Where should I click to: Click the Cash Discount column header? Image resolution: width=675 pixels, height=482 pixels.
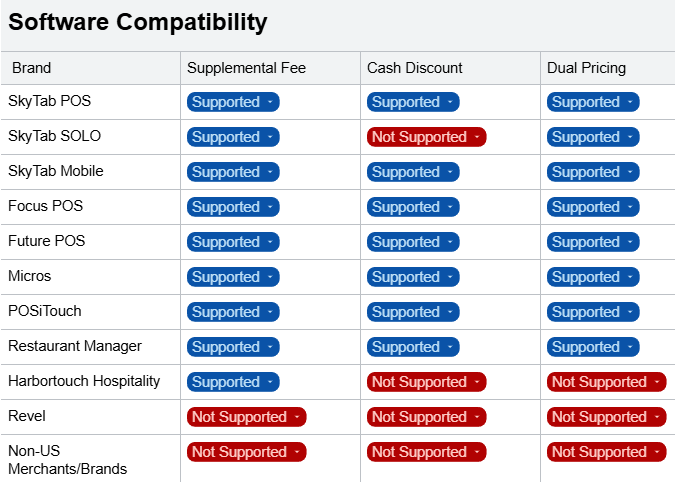point(415,68)
